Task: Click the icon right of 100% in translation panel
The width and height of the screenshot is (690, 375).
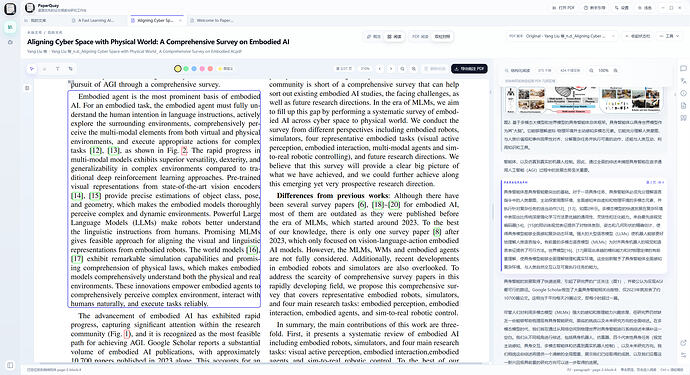Action: [616, 70]
